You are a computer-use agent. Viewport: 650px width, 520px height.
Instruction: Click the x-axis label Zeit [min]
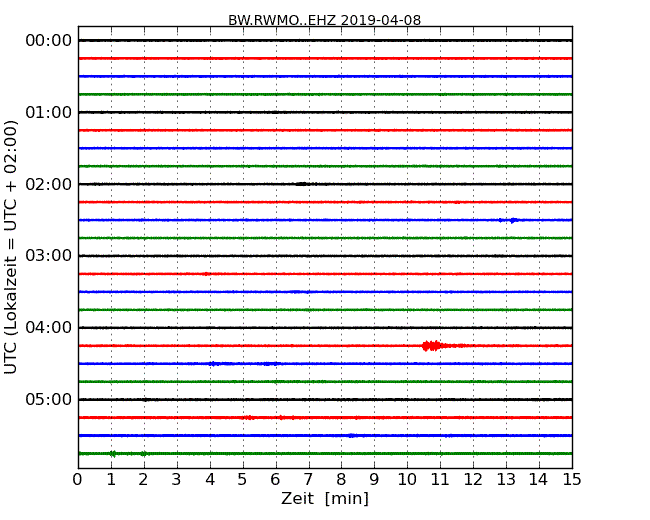coord(325,498)
